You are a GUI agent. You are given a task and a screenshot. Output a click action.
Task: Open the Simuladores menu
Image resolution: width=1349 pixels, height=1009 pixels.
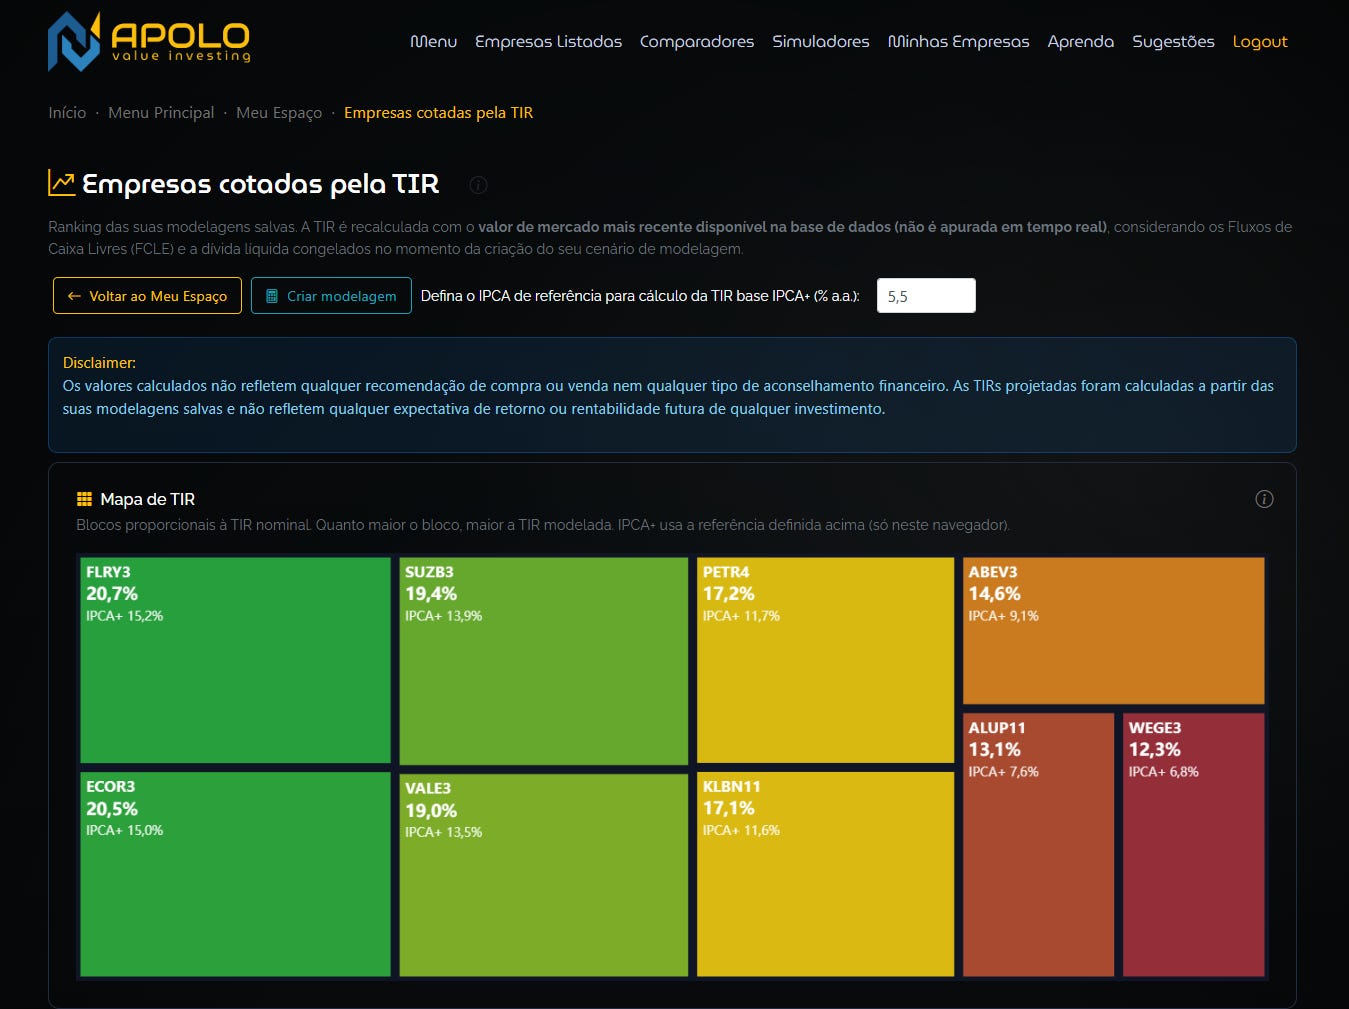821,42
